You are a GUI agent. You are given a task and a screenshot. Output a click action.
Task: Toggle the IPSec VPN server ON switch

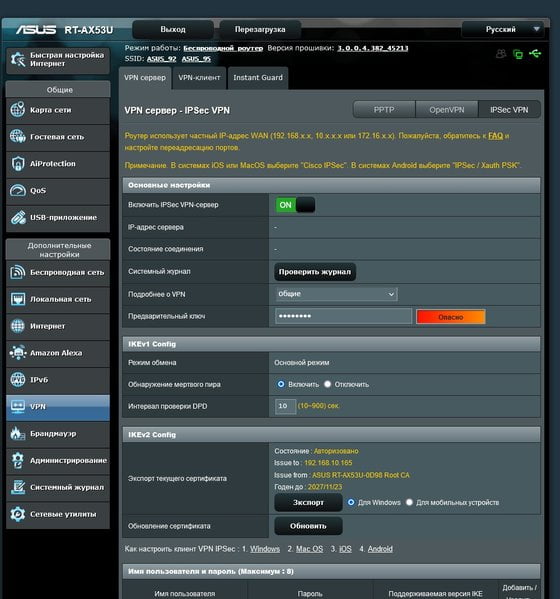[295, 205]
